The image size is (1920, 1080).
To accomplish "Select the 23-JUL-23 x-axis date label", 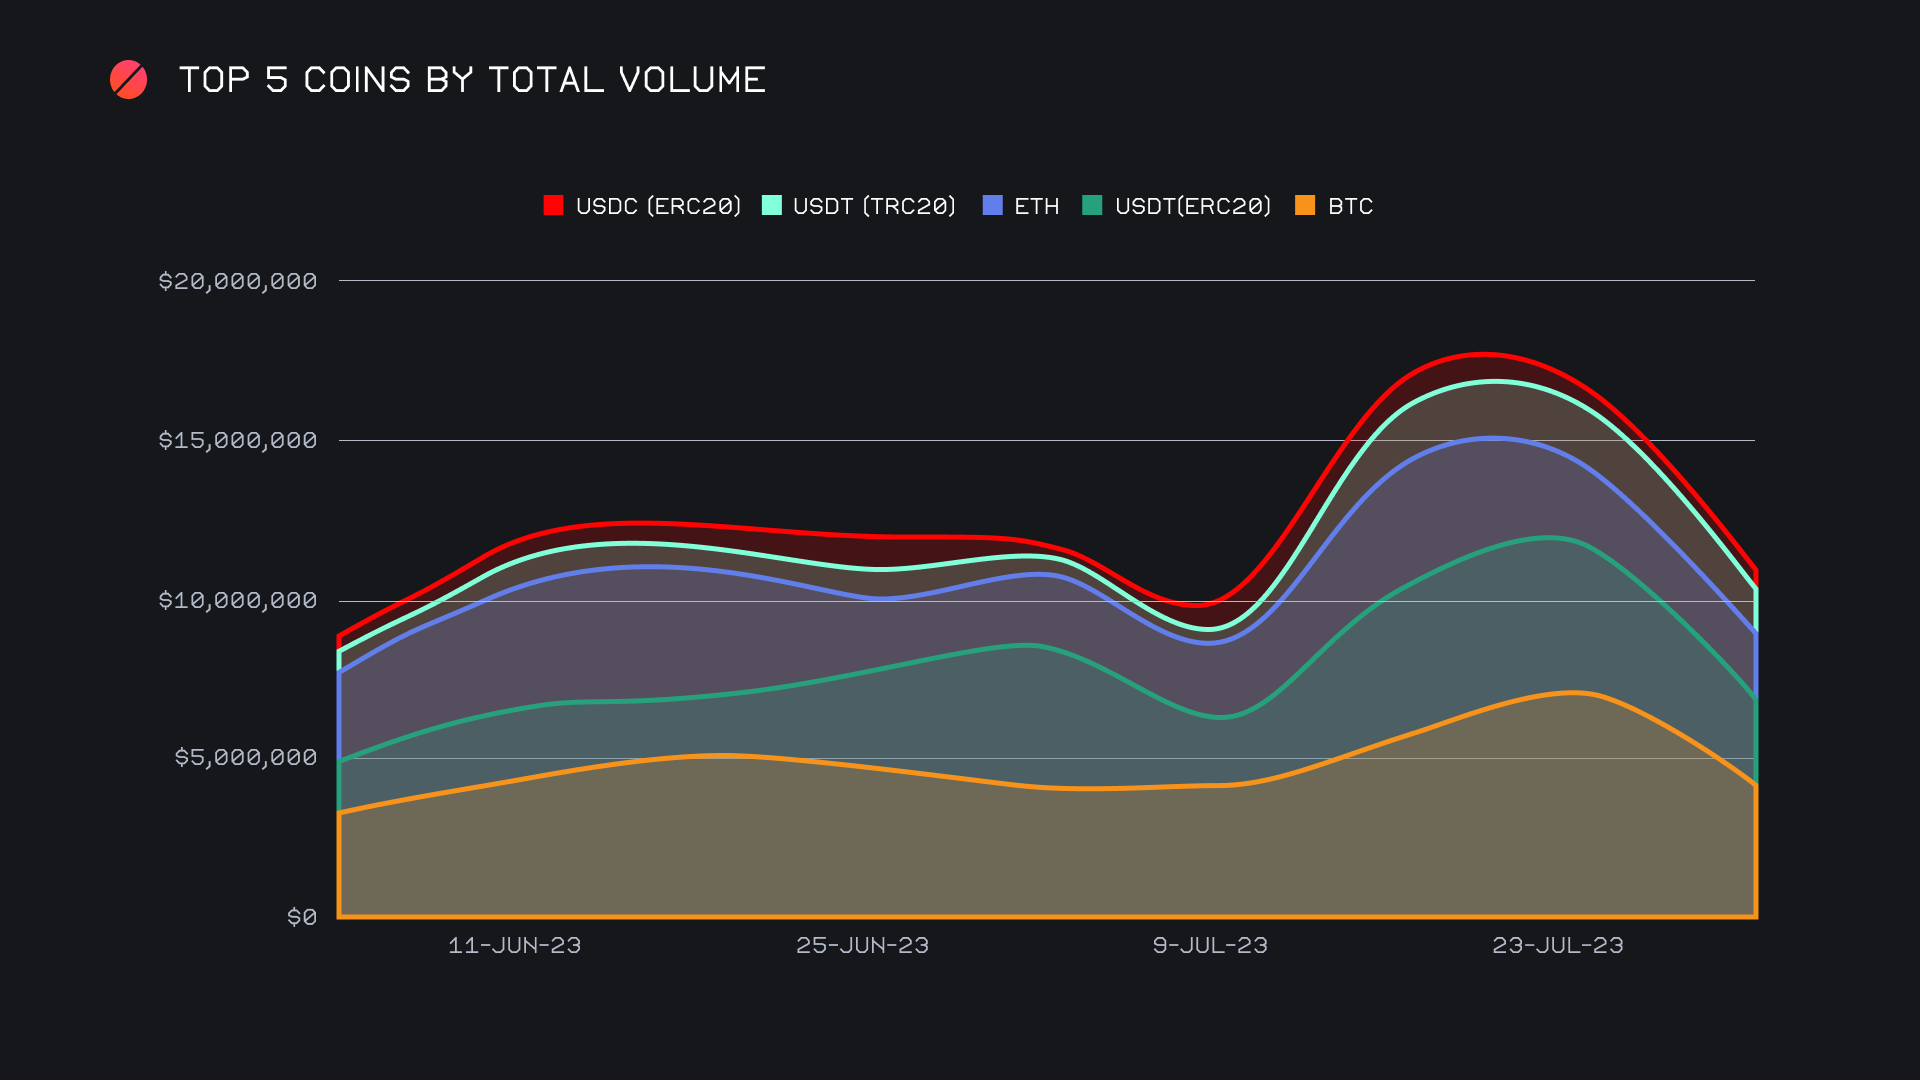I will 1557,945.
